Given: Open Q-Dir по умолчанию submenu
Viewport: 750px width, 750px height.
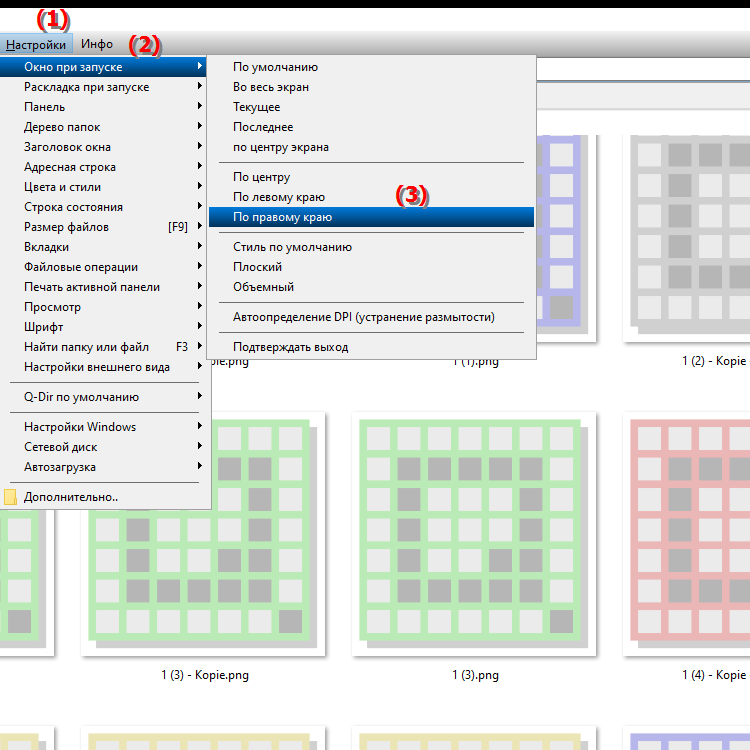Looking at the screenshot, I should pyautogui.click(x=103, y=397).
